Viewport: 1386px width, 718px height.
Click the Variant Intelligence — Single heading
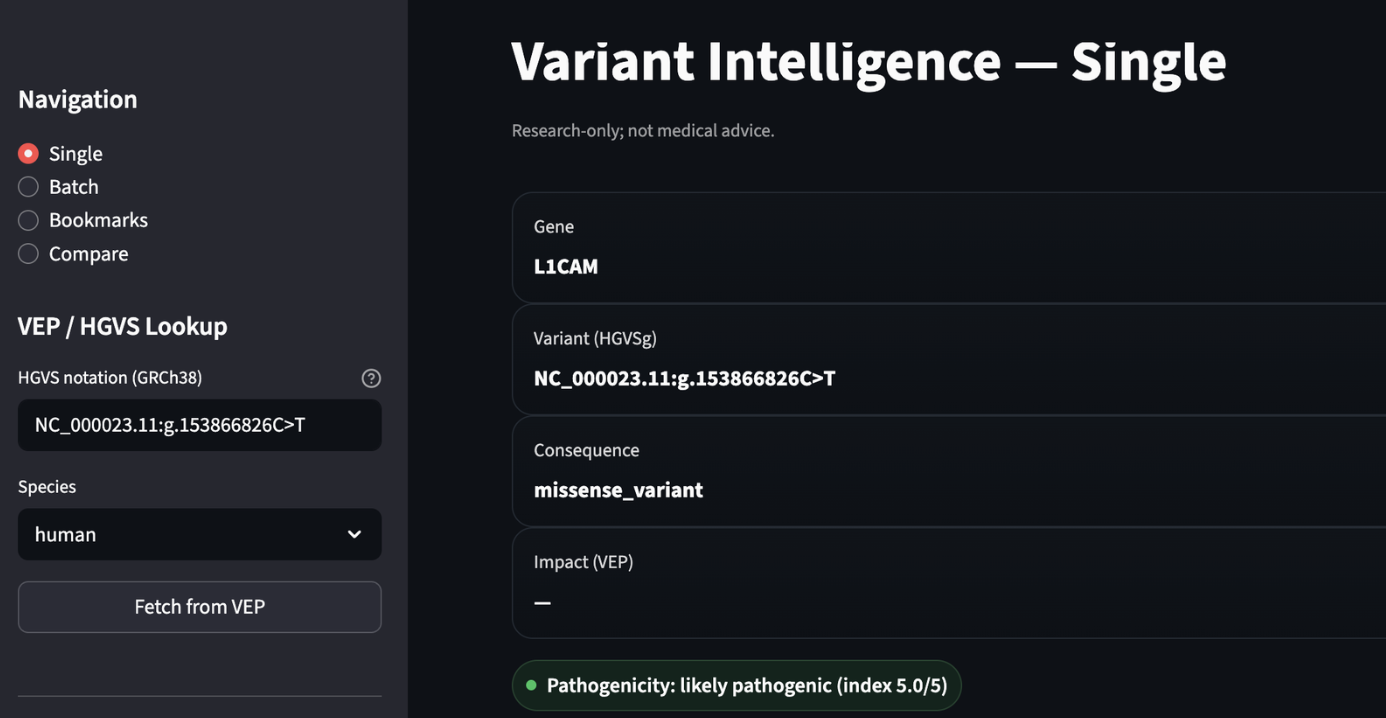(868, 61)
